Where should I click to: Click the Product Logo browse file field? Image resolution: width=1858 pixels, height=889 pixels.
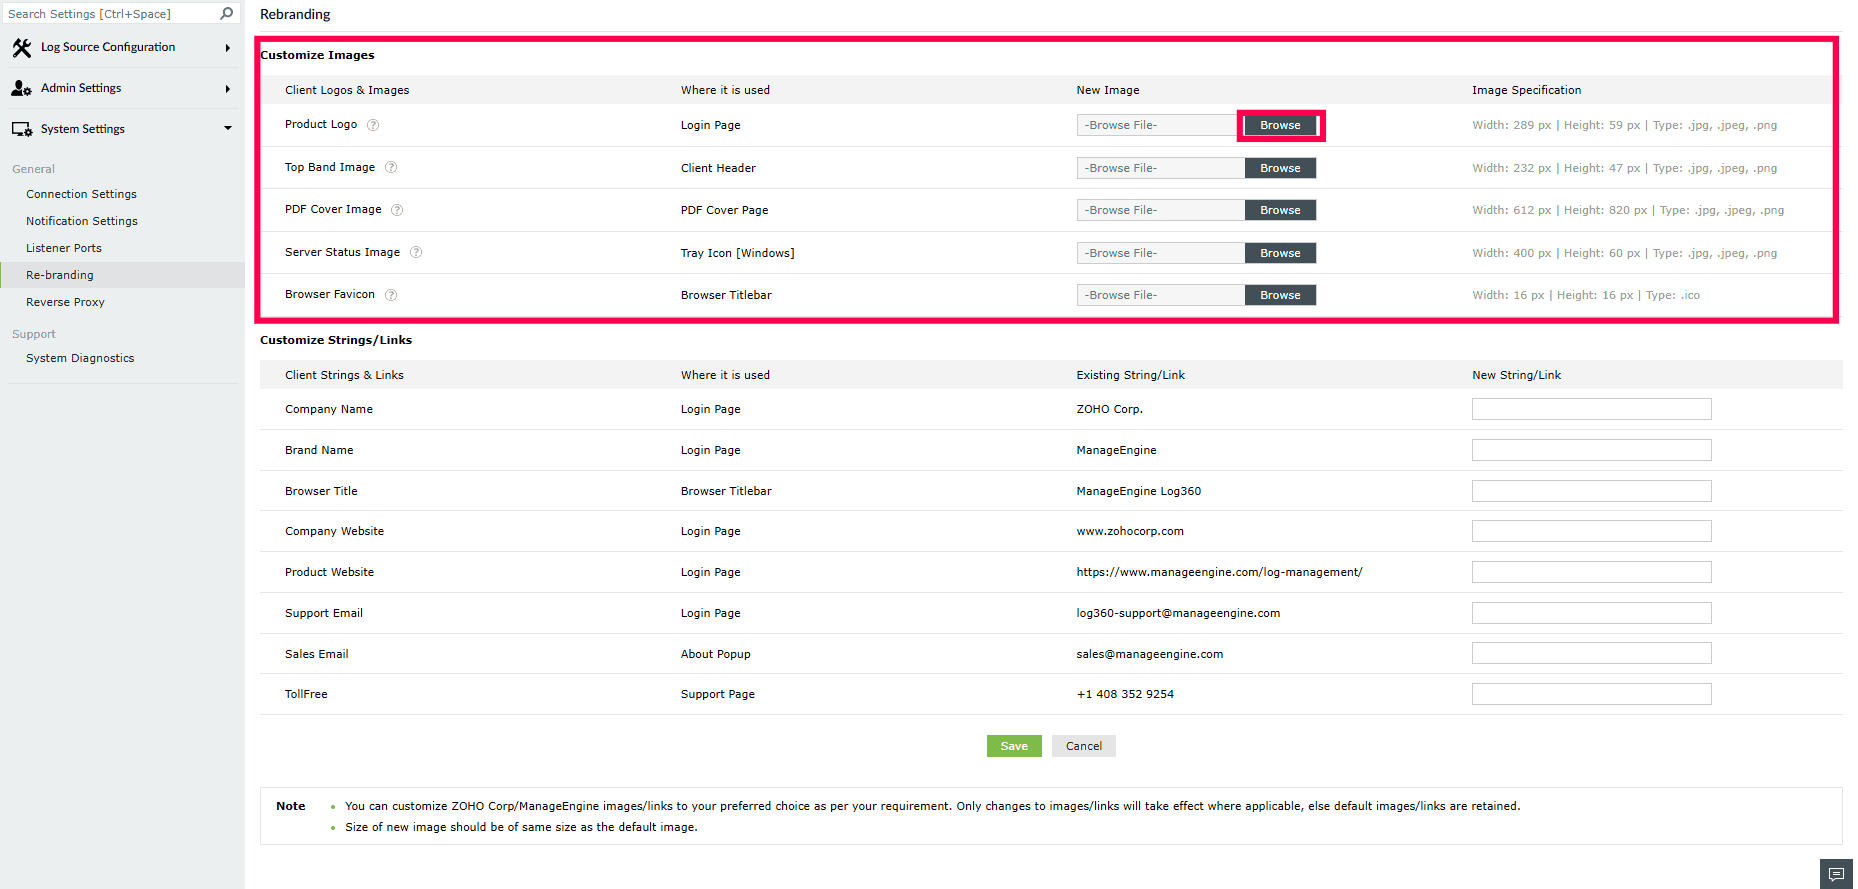tap(1158, 125)
